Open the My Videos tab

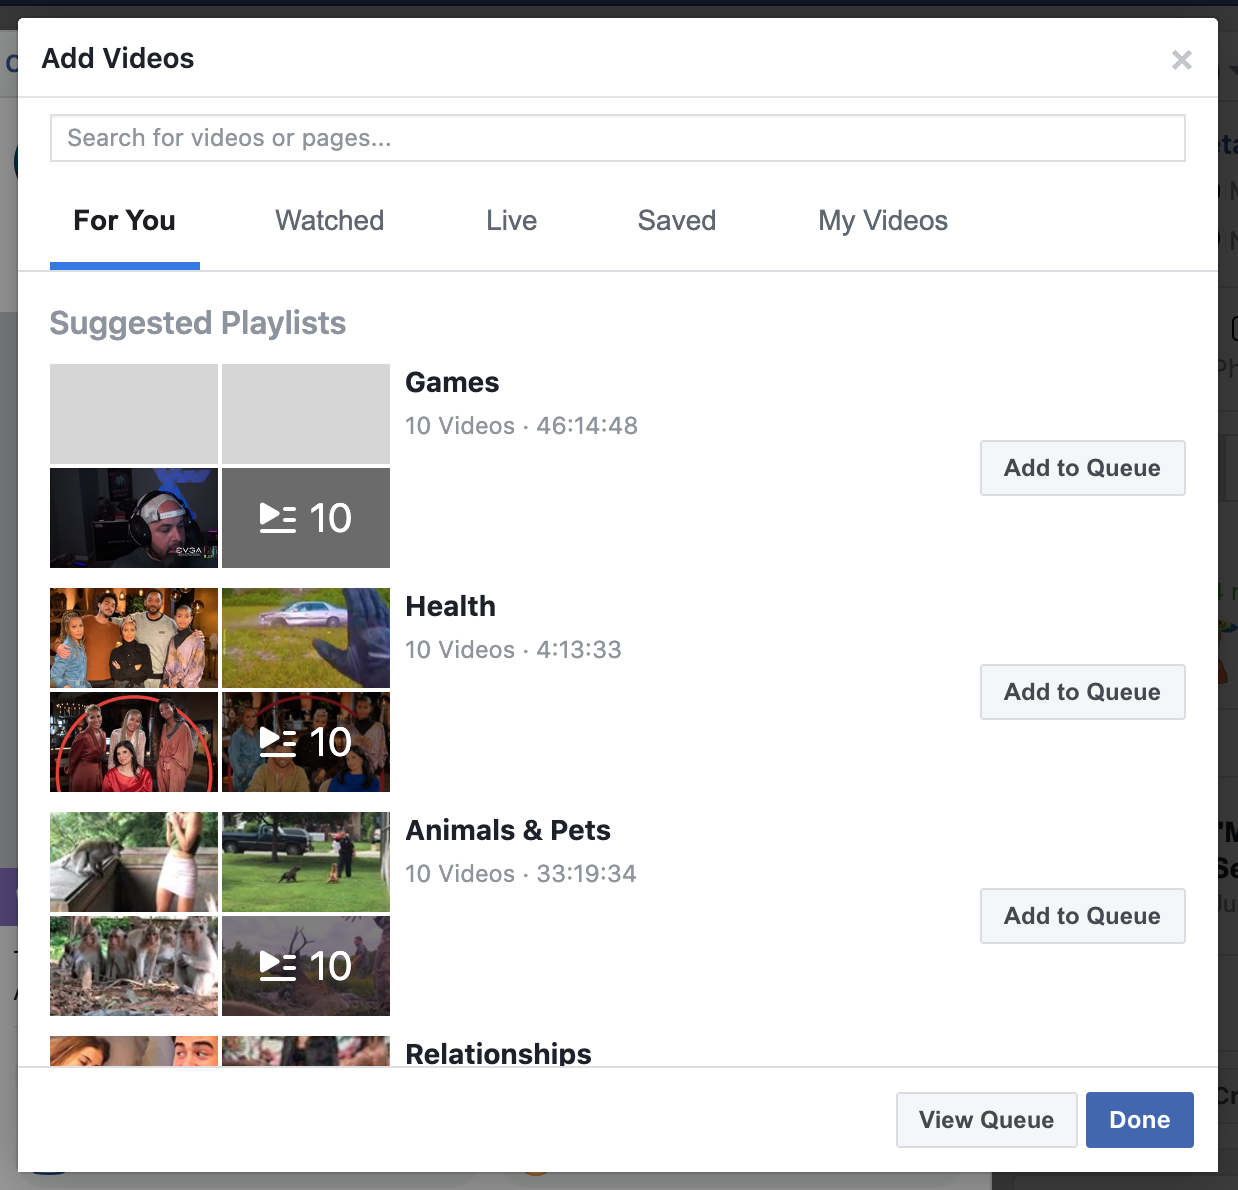coord(883,221)
